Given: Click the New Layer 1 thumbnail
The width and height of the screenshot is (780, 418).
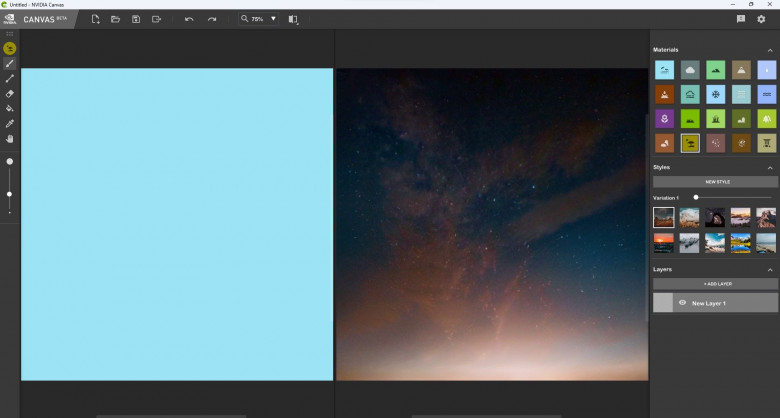Looking at the screenshot, I should (663, 303).
